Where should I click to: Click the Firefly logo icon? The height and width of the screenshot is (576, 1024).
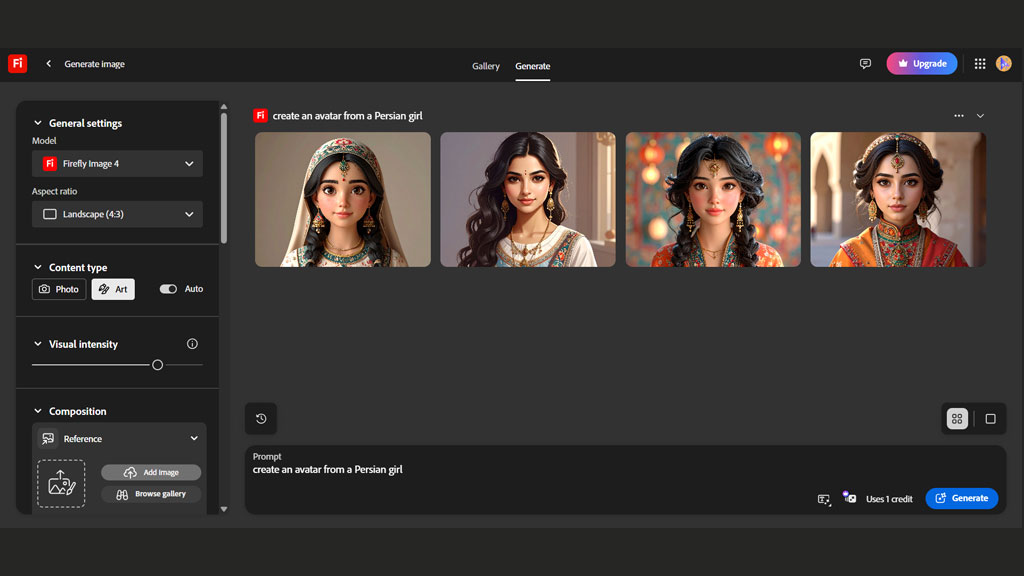(17, 63)
